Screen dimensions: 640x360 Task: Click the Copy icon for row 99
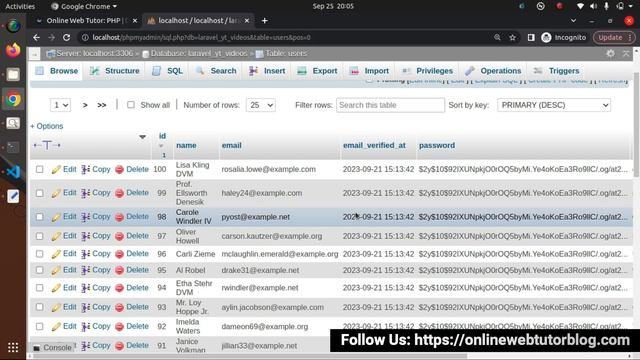[x=85, y=193]
